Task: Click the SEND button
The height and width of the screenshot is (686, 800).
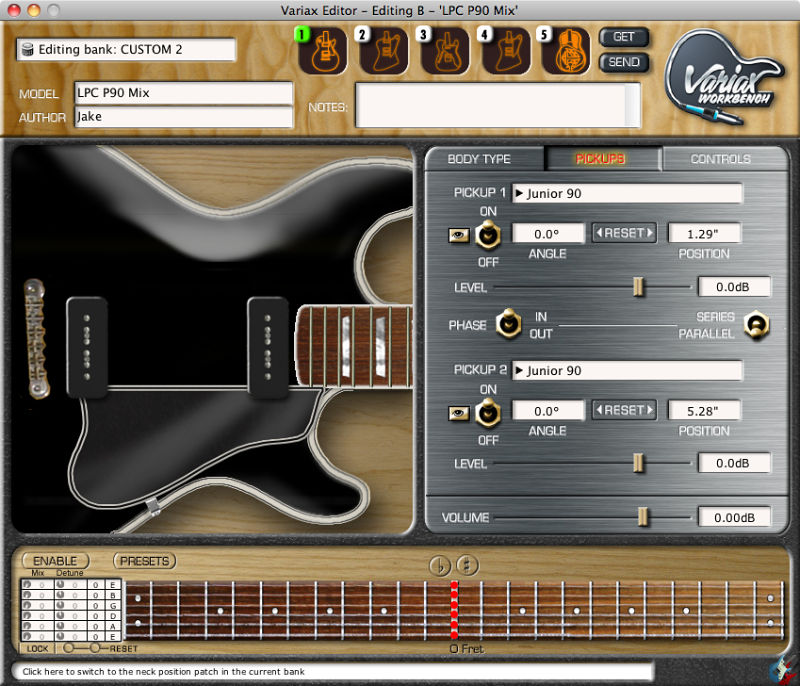Action: tap(623, 62)
